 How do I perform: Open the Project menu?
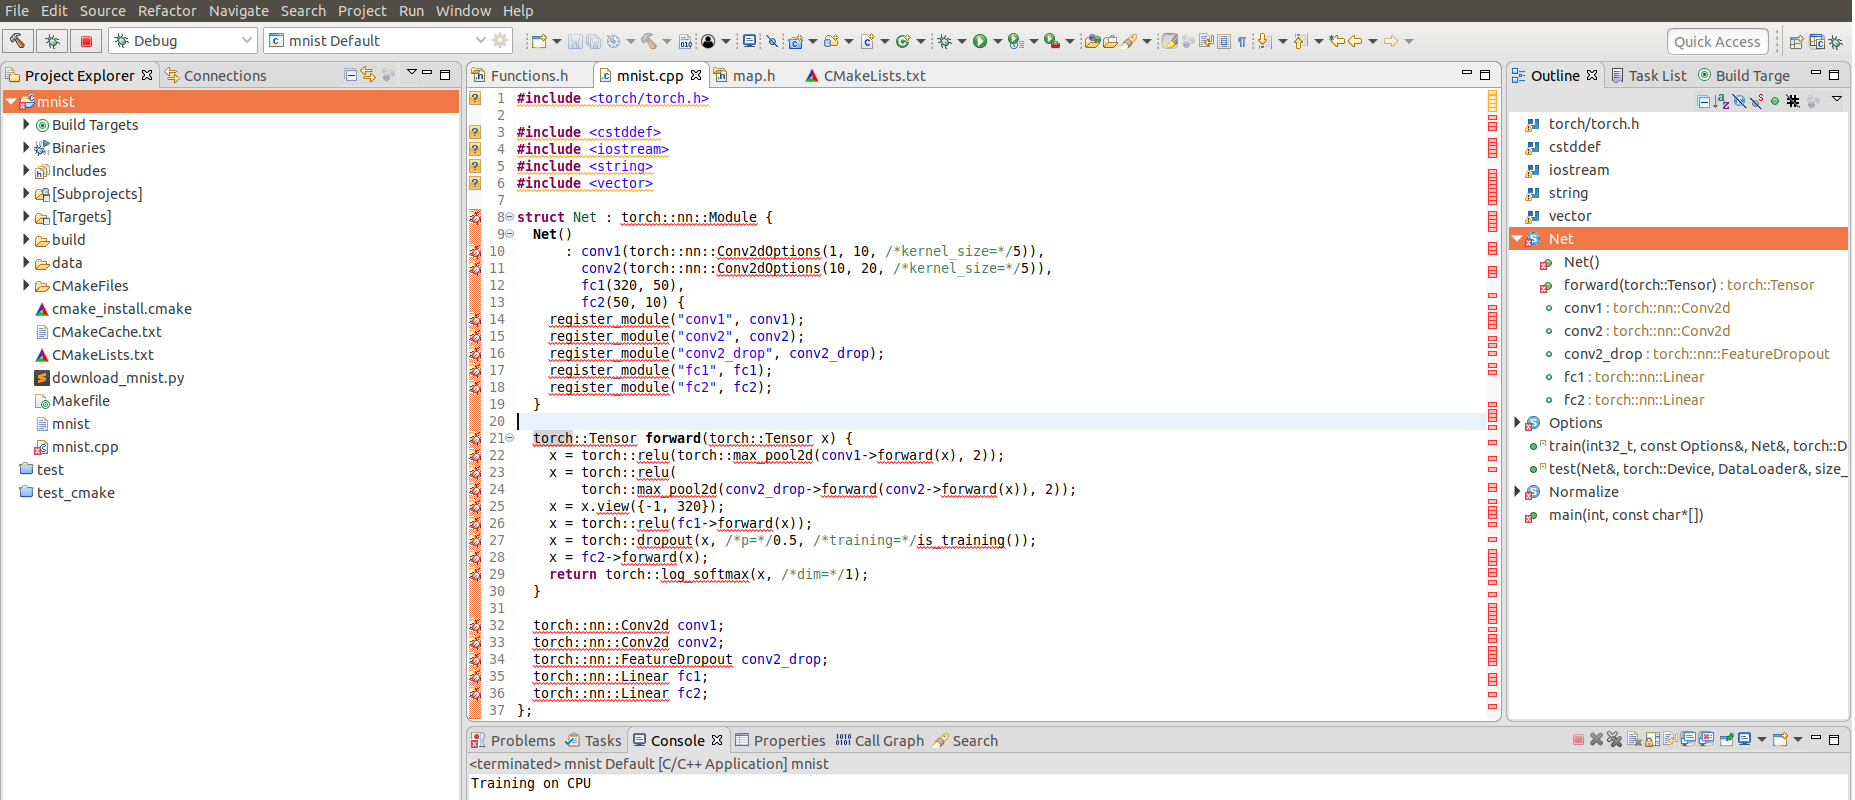pyautogui.click(x=362, y=10)
